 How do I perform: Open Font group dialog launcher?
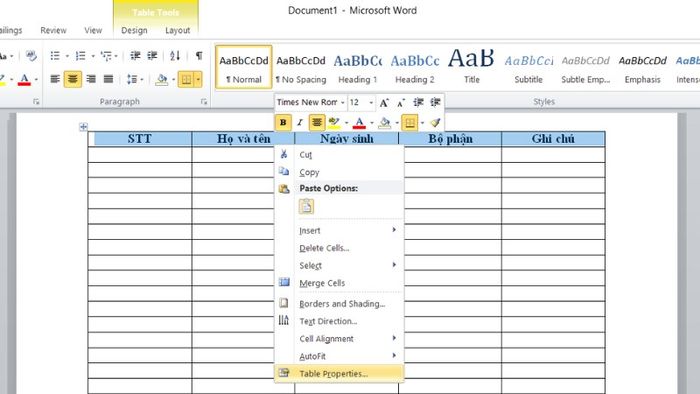[36, 102]
